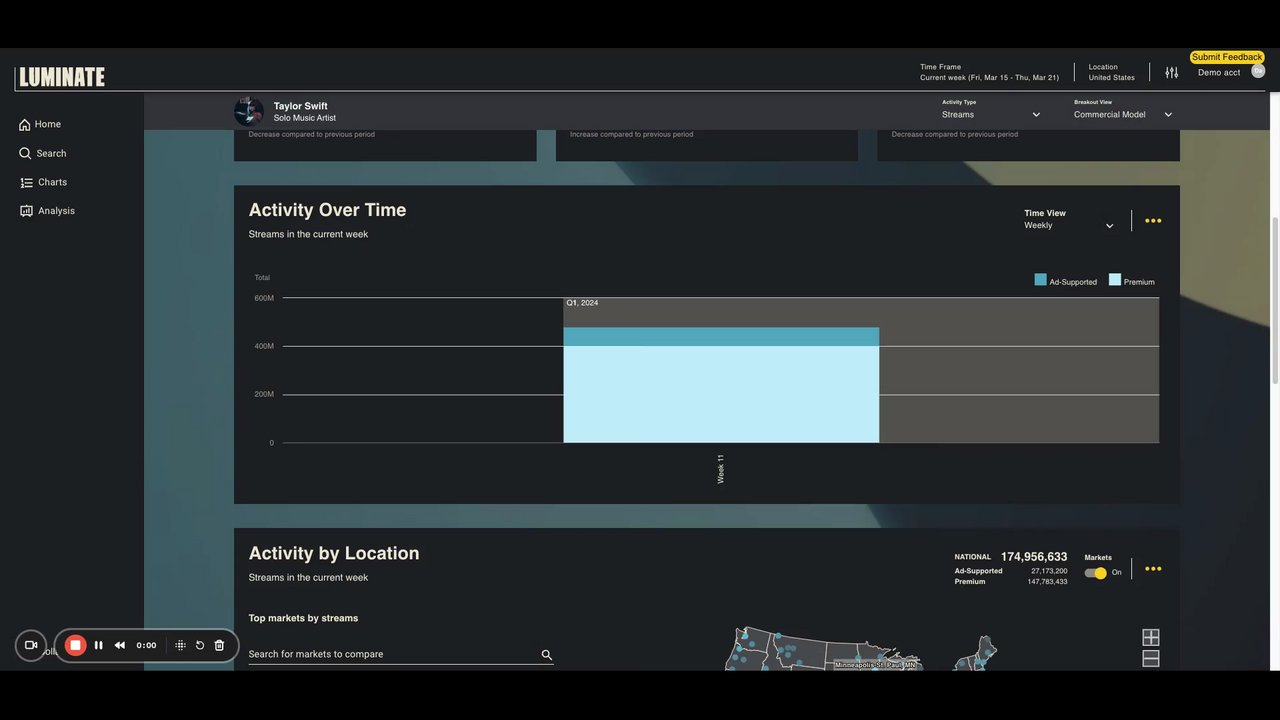This screenshot has height=720, width=1280.
Task: Stop the screen recording
Action: pyautogui.click(x=75, y=646)
